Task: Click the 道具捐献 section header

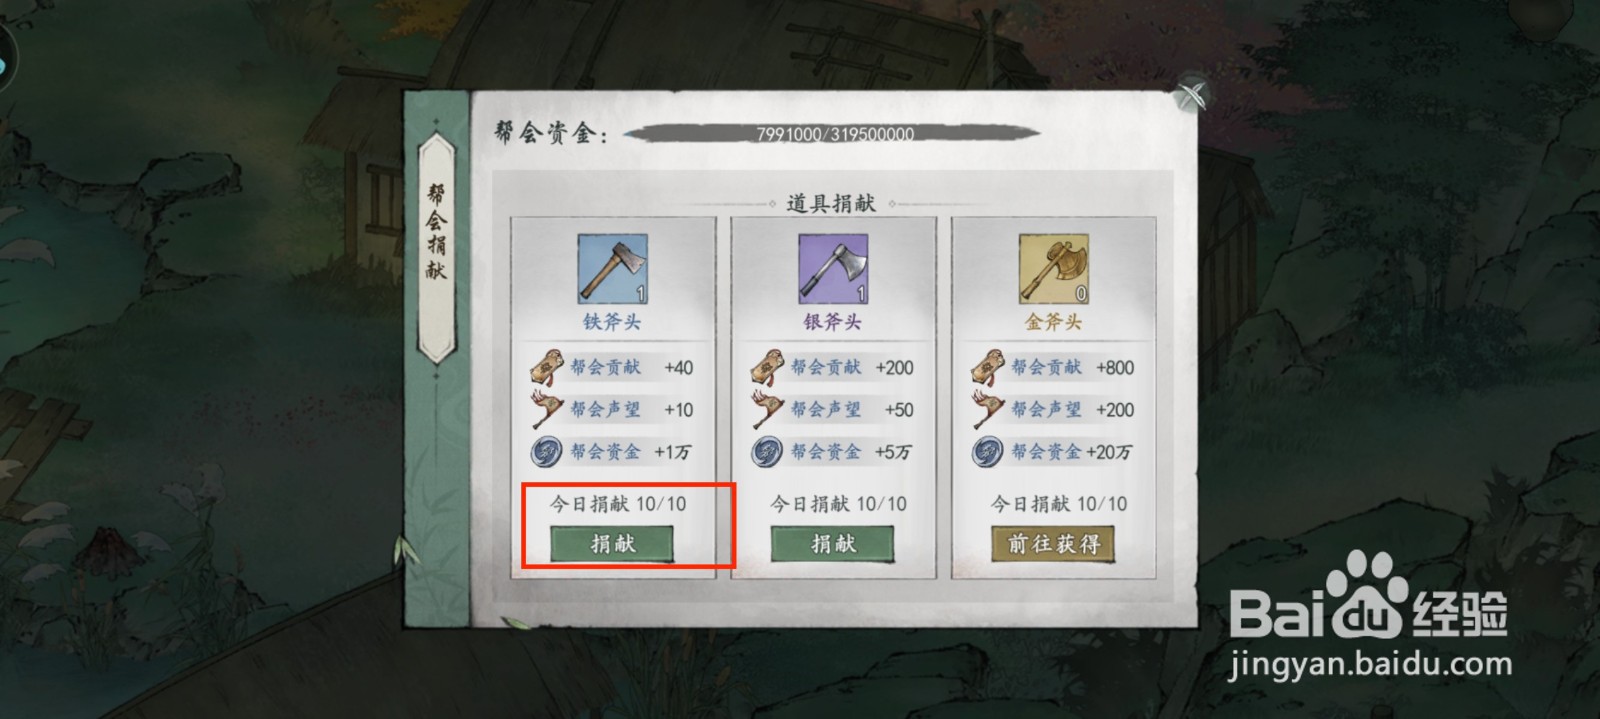Action: point(831,203)
